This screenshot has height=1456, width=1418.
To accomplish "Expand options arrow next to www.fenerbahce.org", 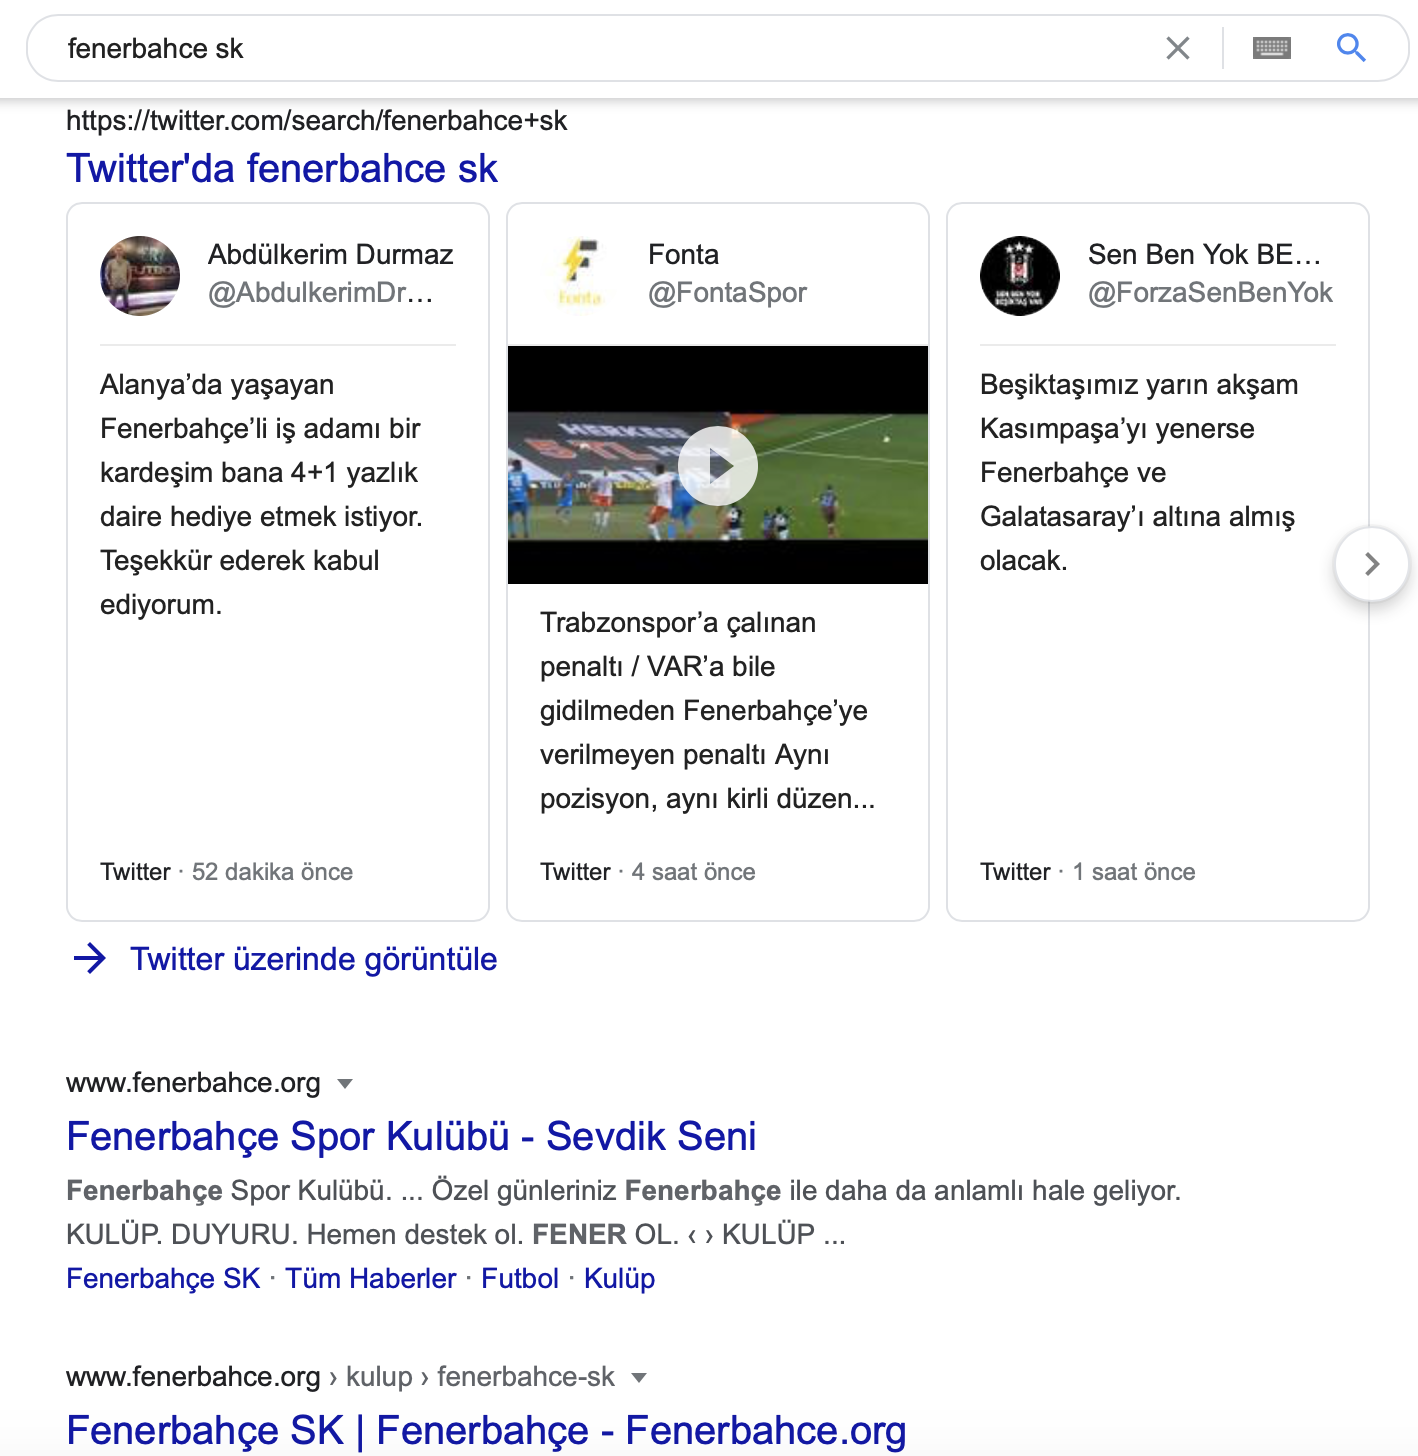I will point(345,1083).
